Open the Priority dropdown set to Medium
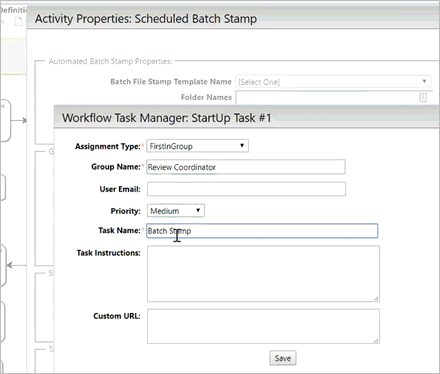Image resolution: width=440 pixels, height=374 pixels. click(x=176, y=211)
